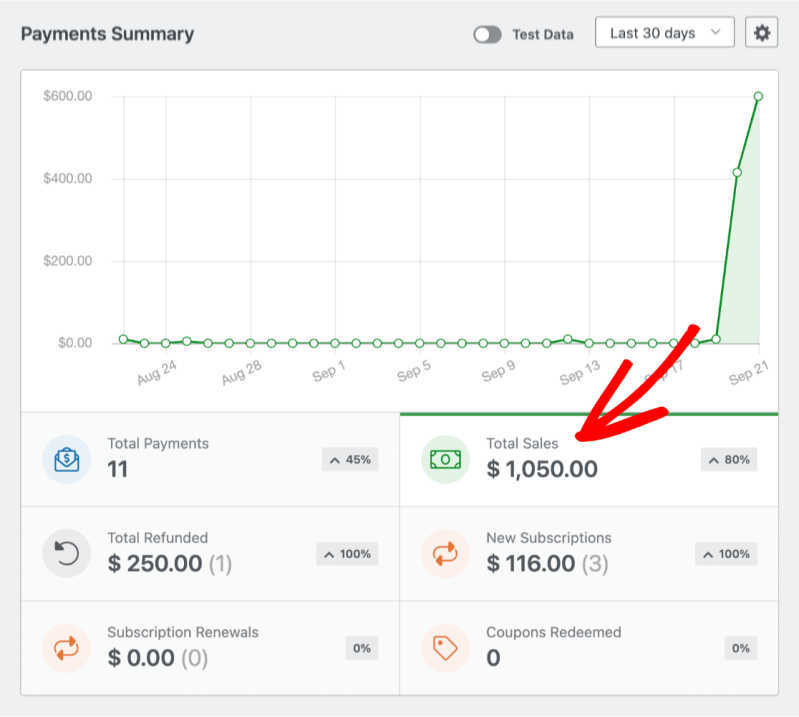Click the Subscription Renewals arrows icon
This screenshot has width=799, height=717.
[67, 648]
